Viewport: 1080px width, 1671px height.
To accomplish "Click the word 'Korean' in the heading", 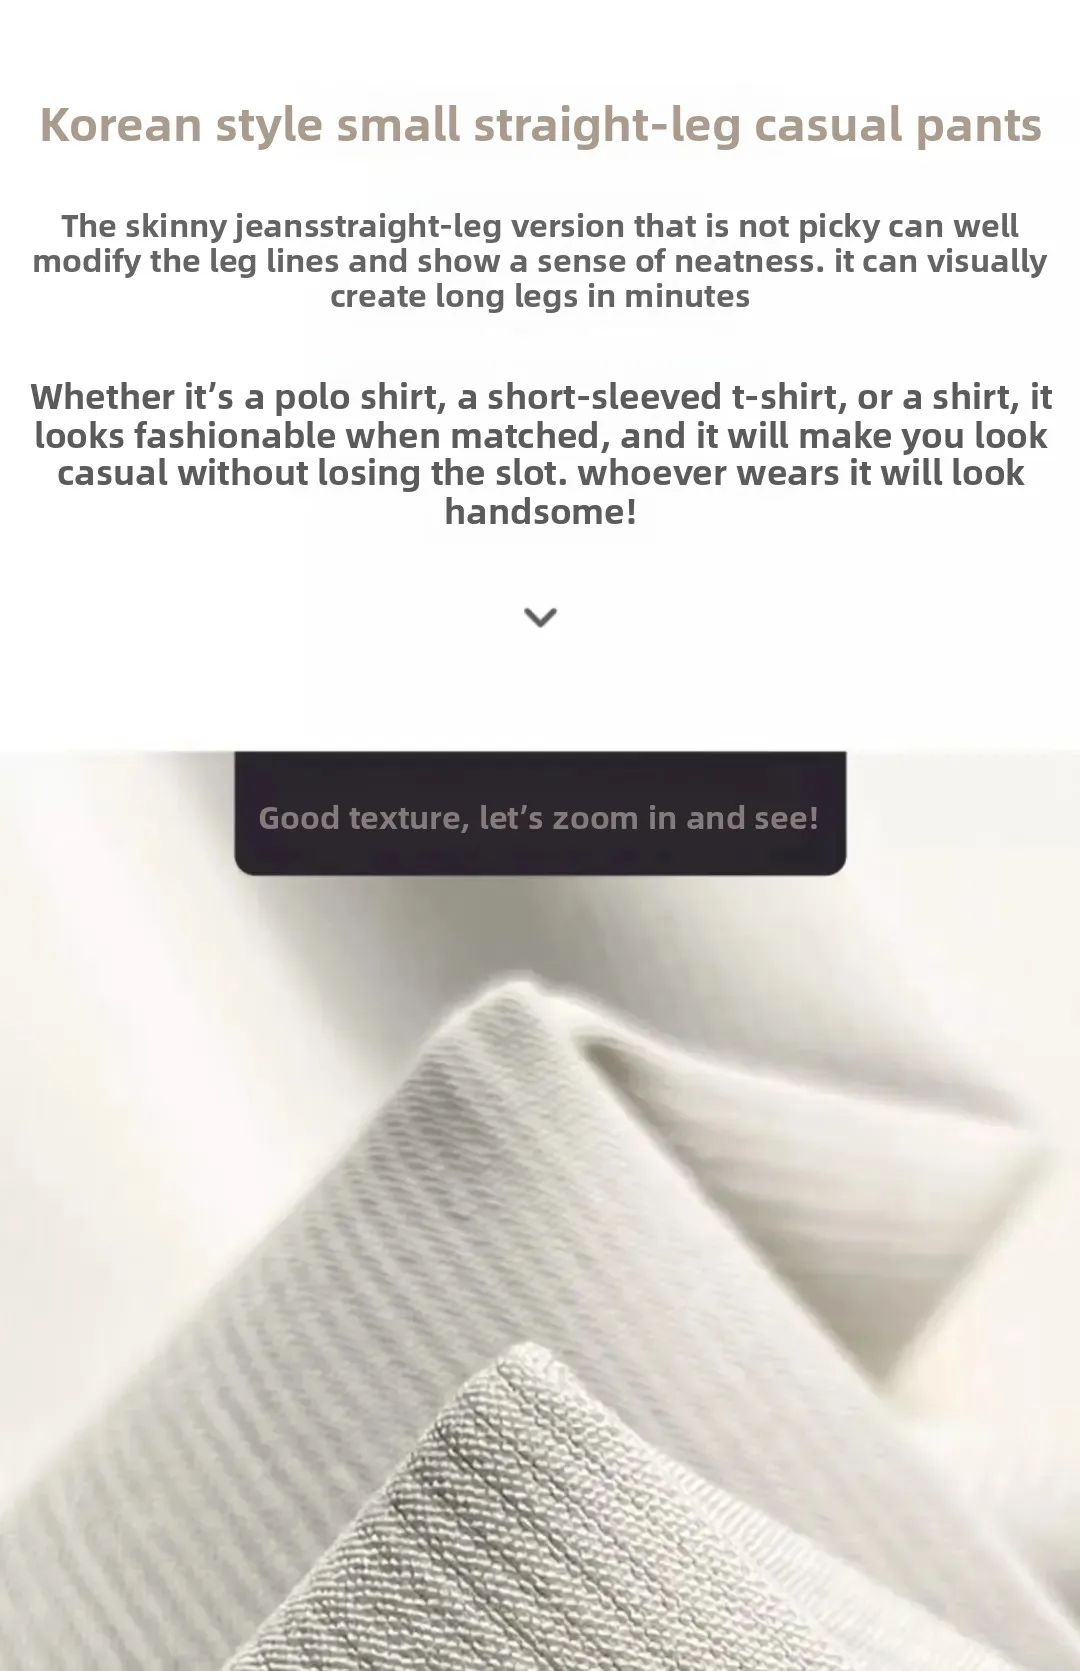I will coord(121,125).
